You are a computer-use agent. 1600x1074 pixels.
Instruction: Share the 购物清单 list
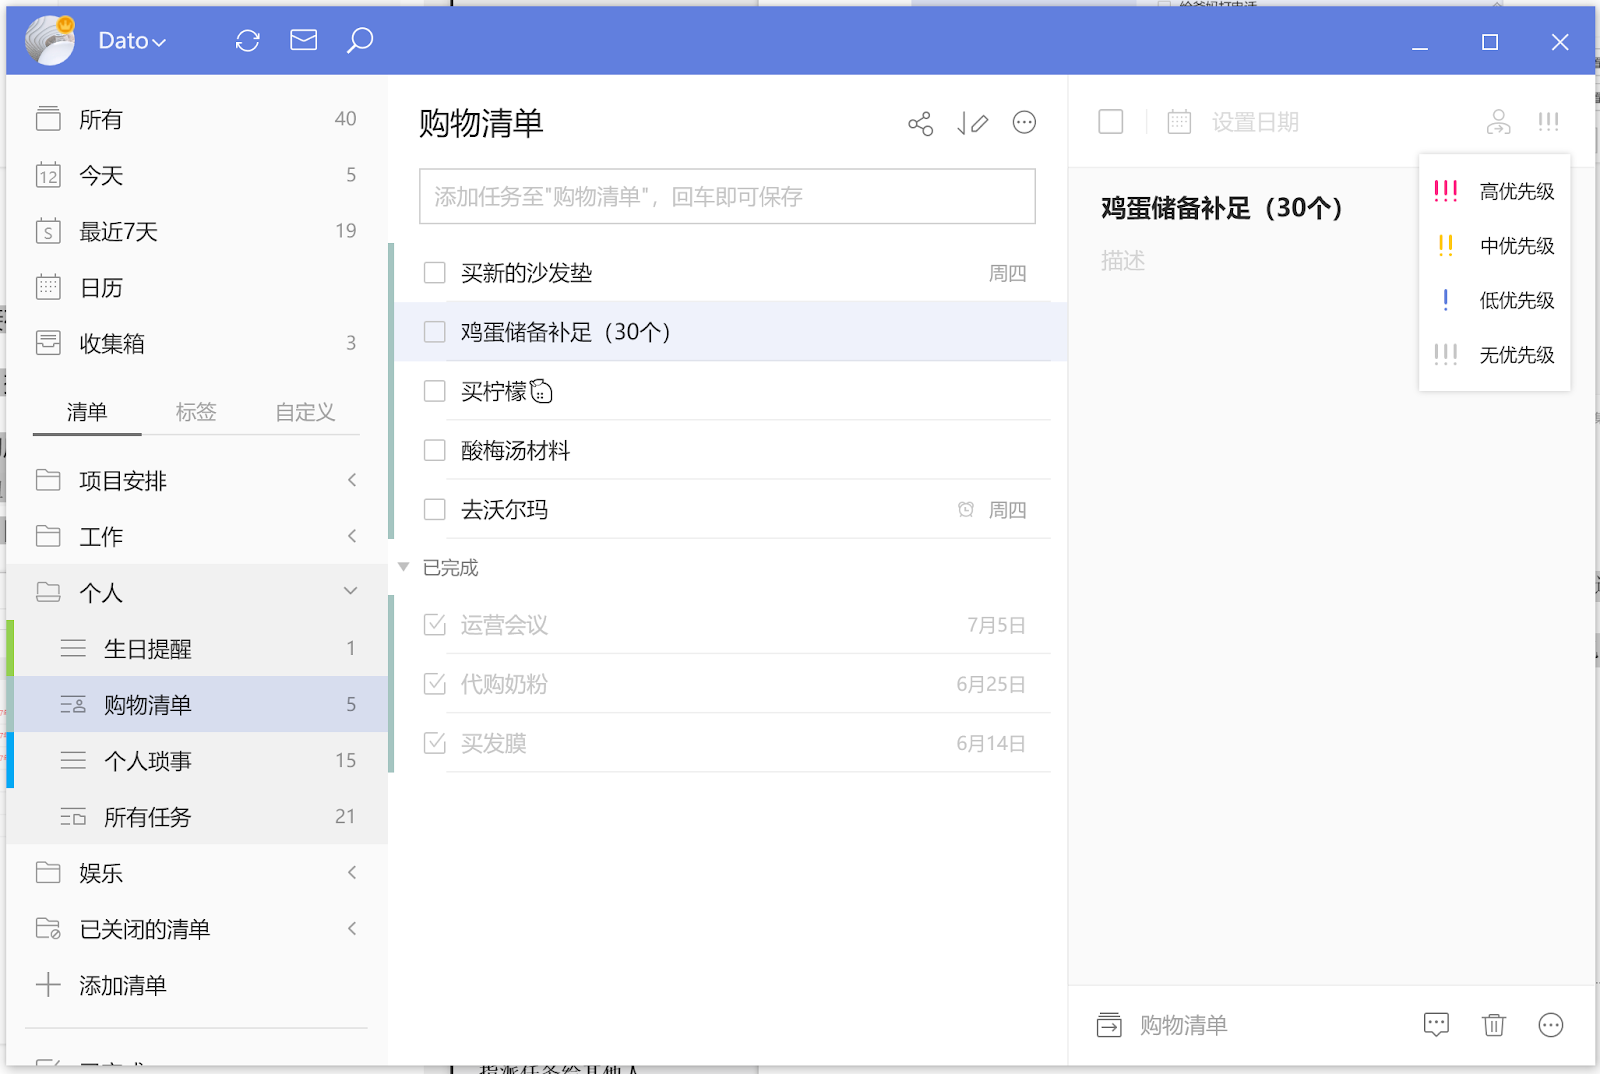tap(920, 123)
